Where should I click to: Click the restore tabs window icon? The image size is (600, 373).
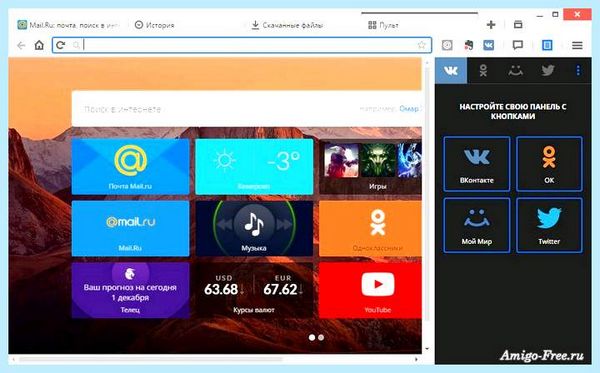pos(518,25)
